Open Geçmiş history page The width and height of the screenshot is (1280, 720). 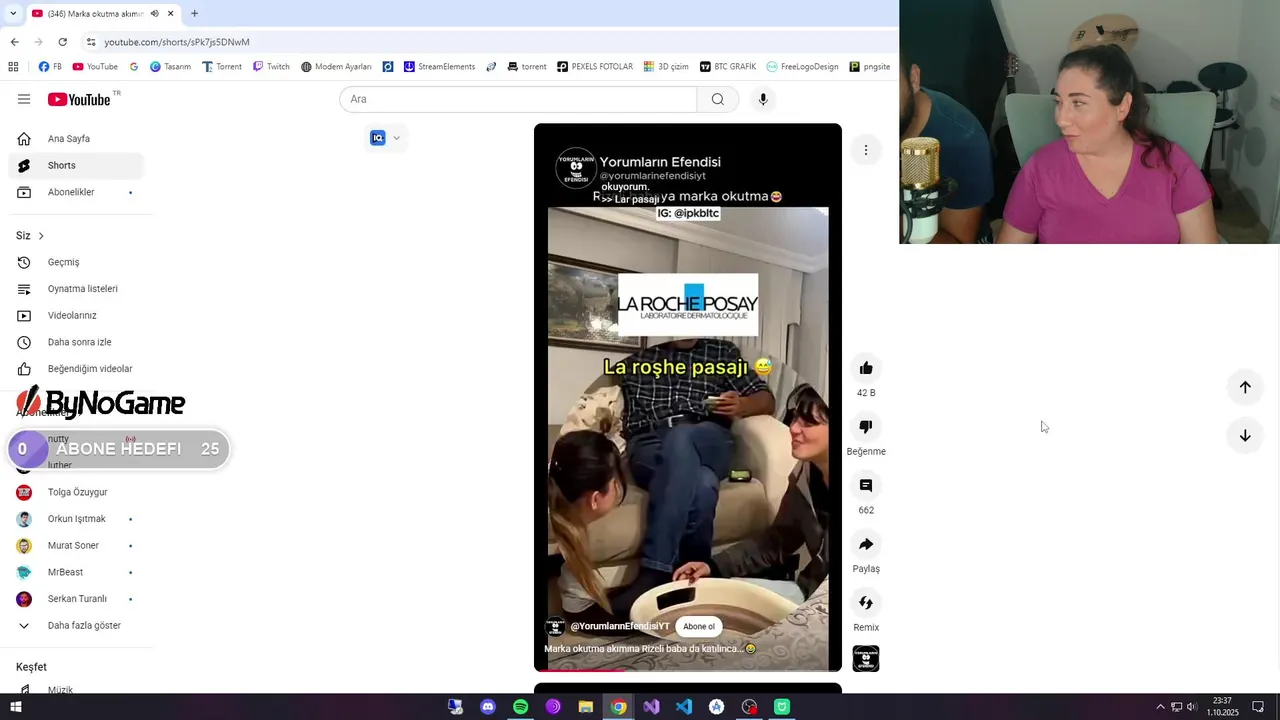point(76,262)
